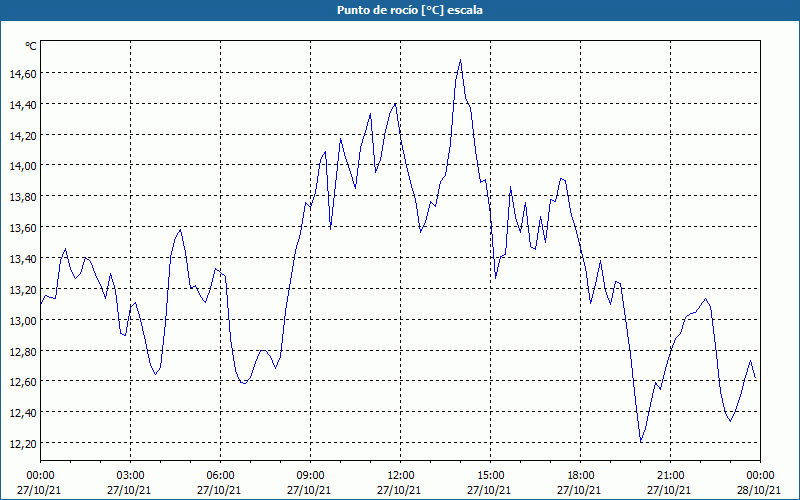Select the 13,20 y-axis label
This screenshot has width=800, height=500.
[23, 290]
